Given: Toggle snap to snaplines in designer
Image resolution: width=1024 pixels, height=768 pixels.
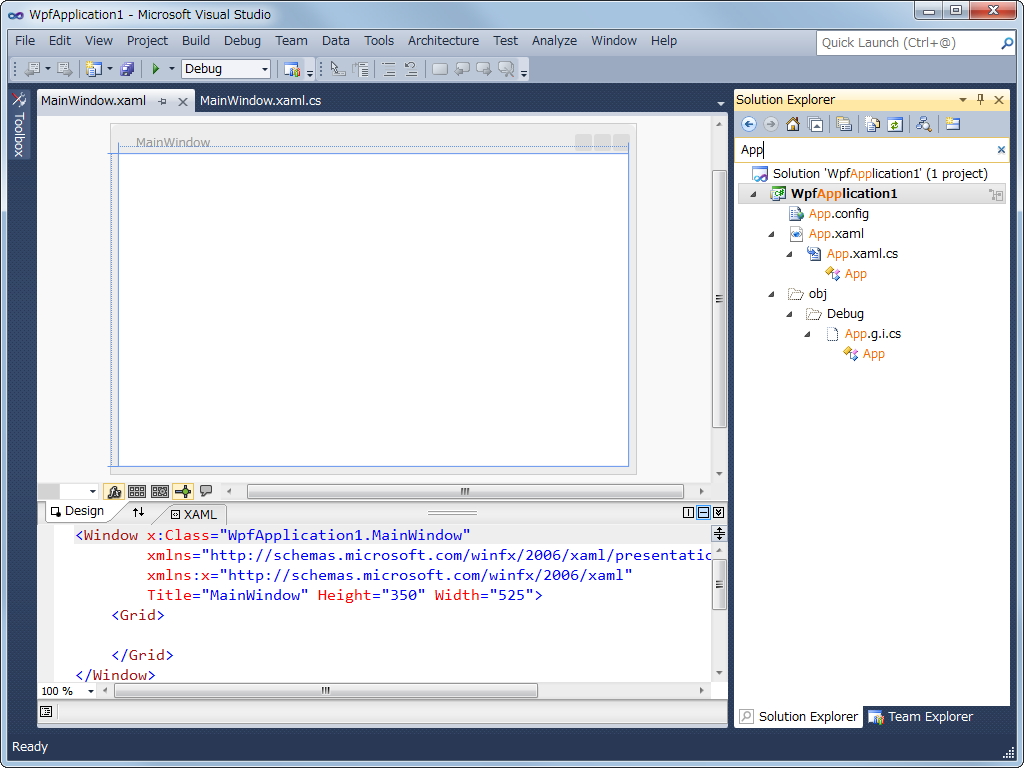Looking at the screenshot, I should (x=182, y=491).
